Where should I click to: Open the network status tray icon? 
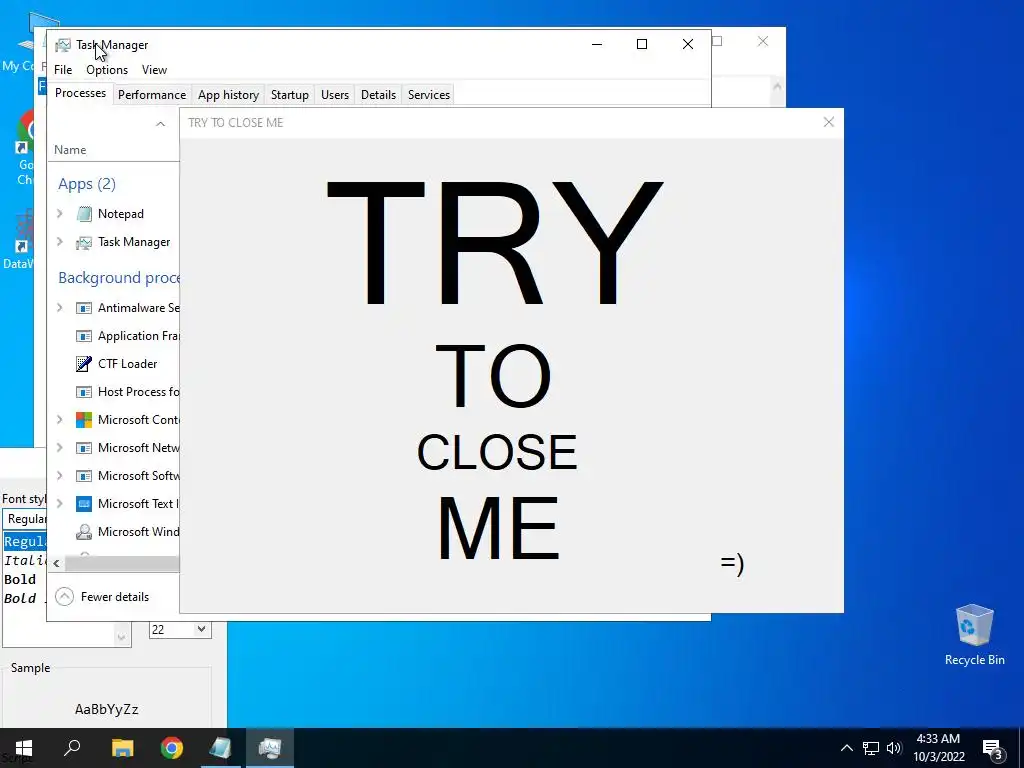tap(871, 748)
